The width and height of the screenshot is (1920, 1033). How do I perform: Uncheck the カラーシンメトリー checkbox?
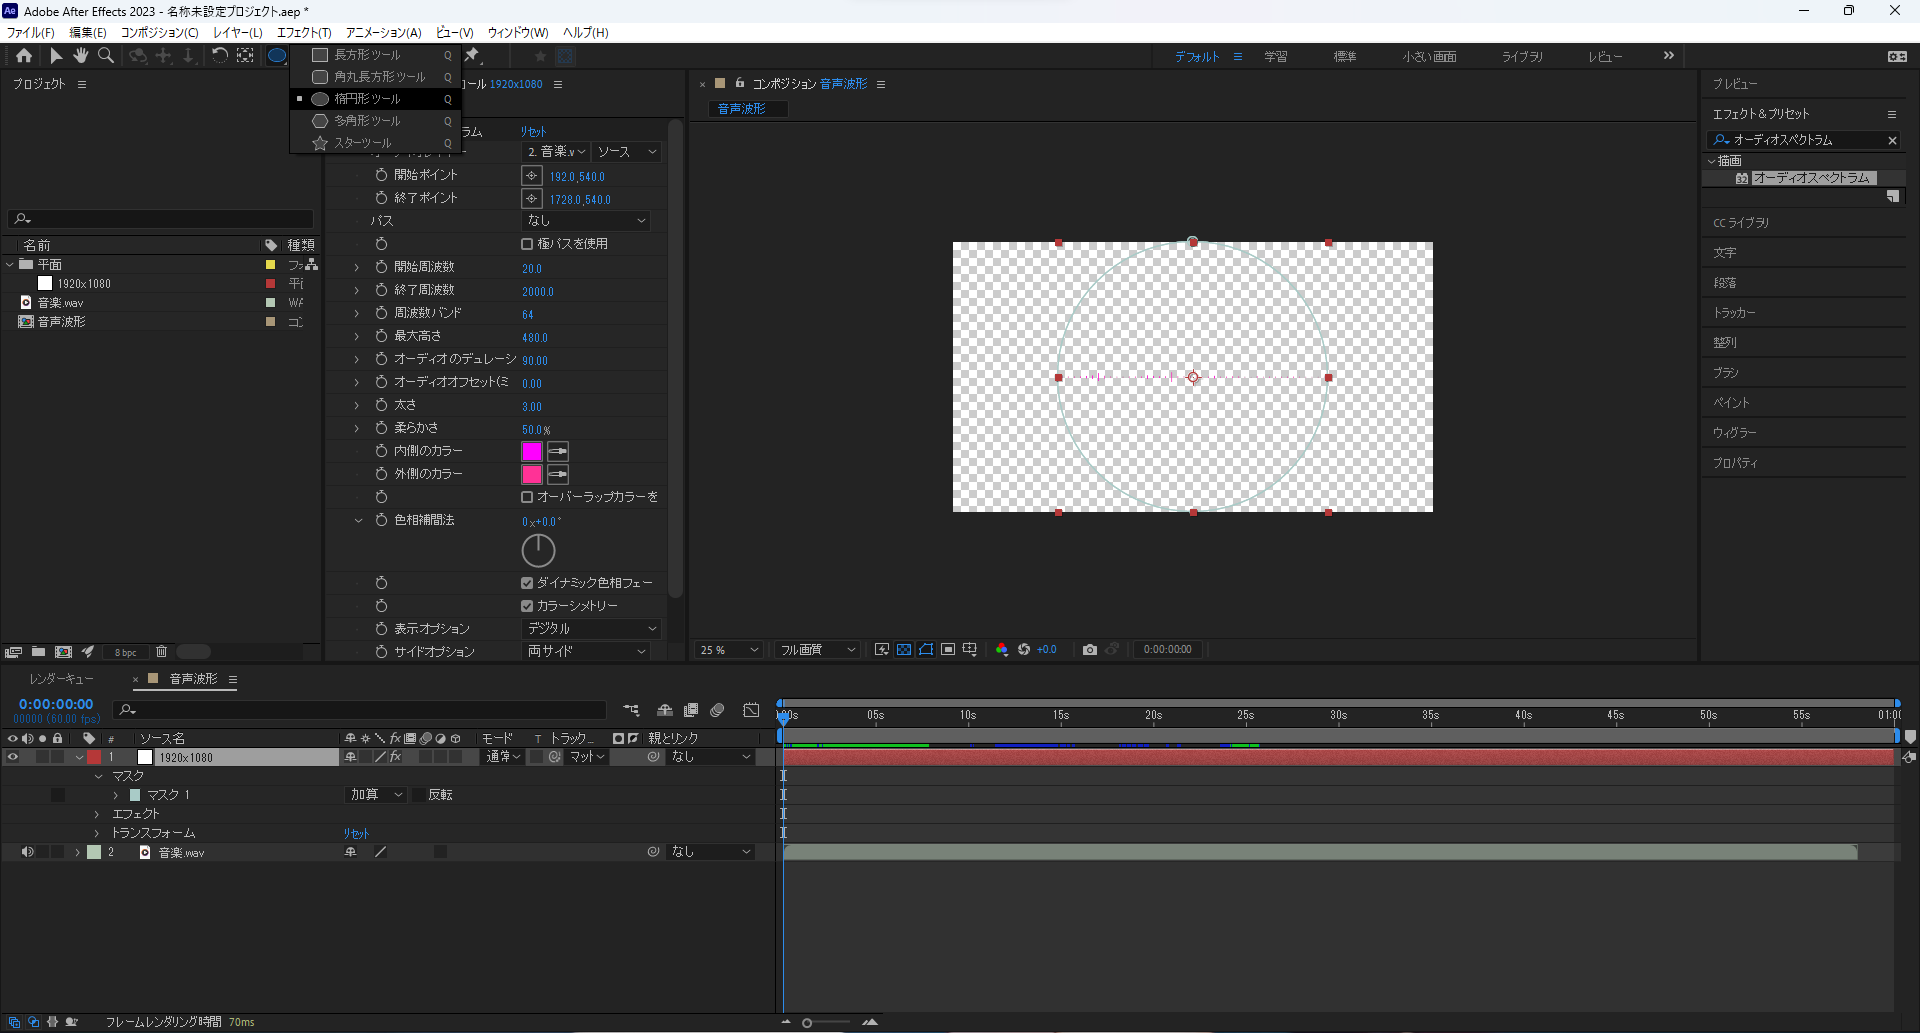click(527, 606)
